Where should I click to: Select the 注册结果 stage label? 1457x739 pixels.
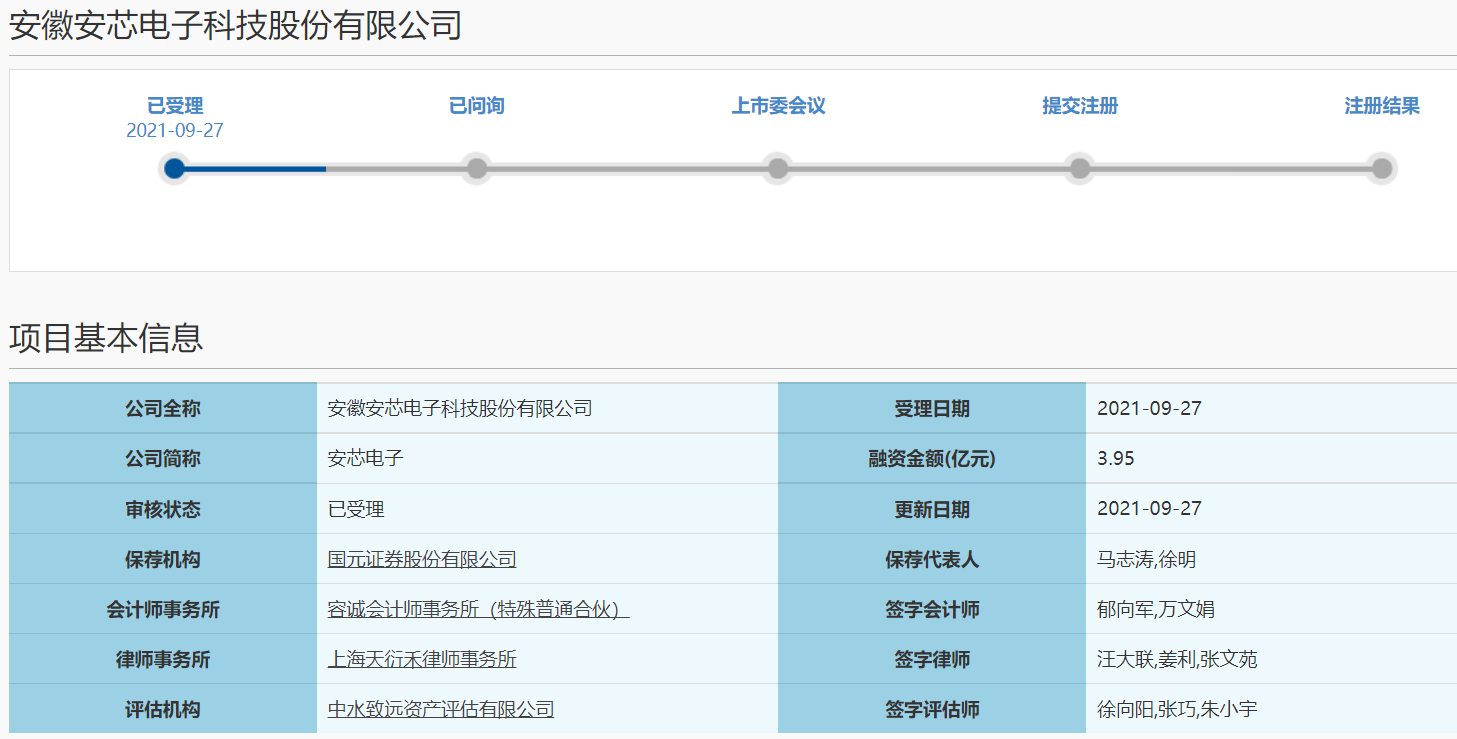[x=1382, y=106]
